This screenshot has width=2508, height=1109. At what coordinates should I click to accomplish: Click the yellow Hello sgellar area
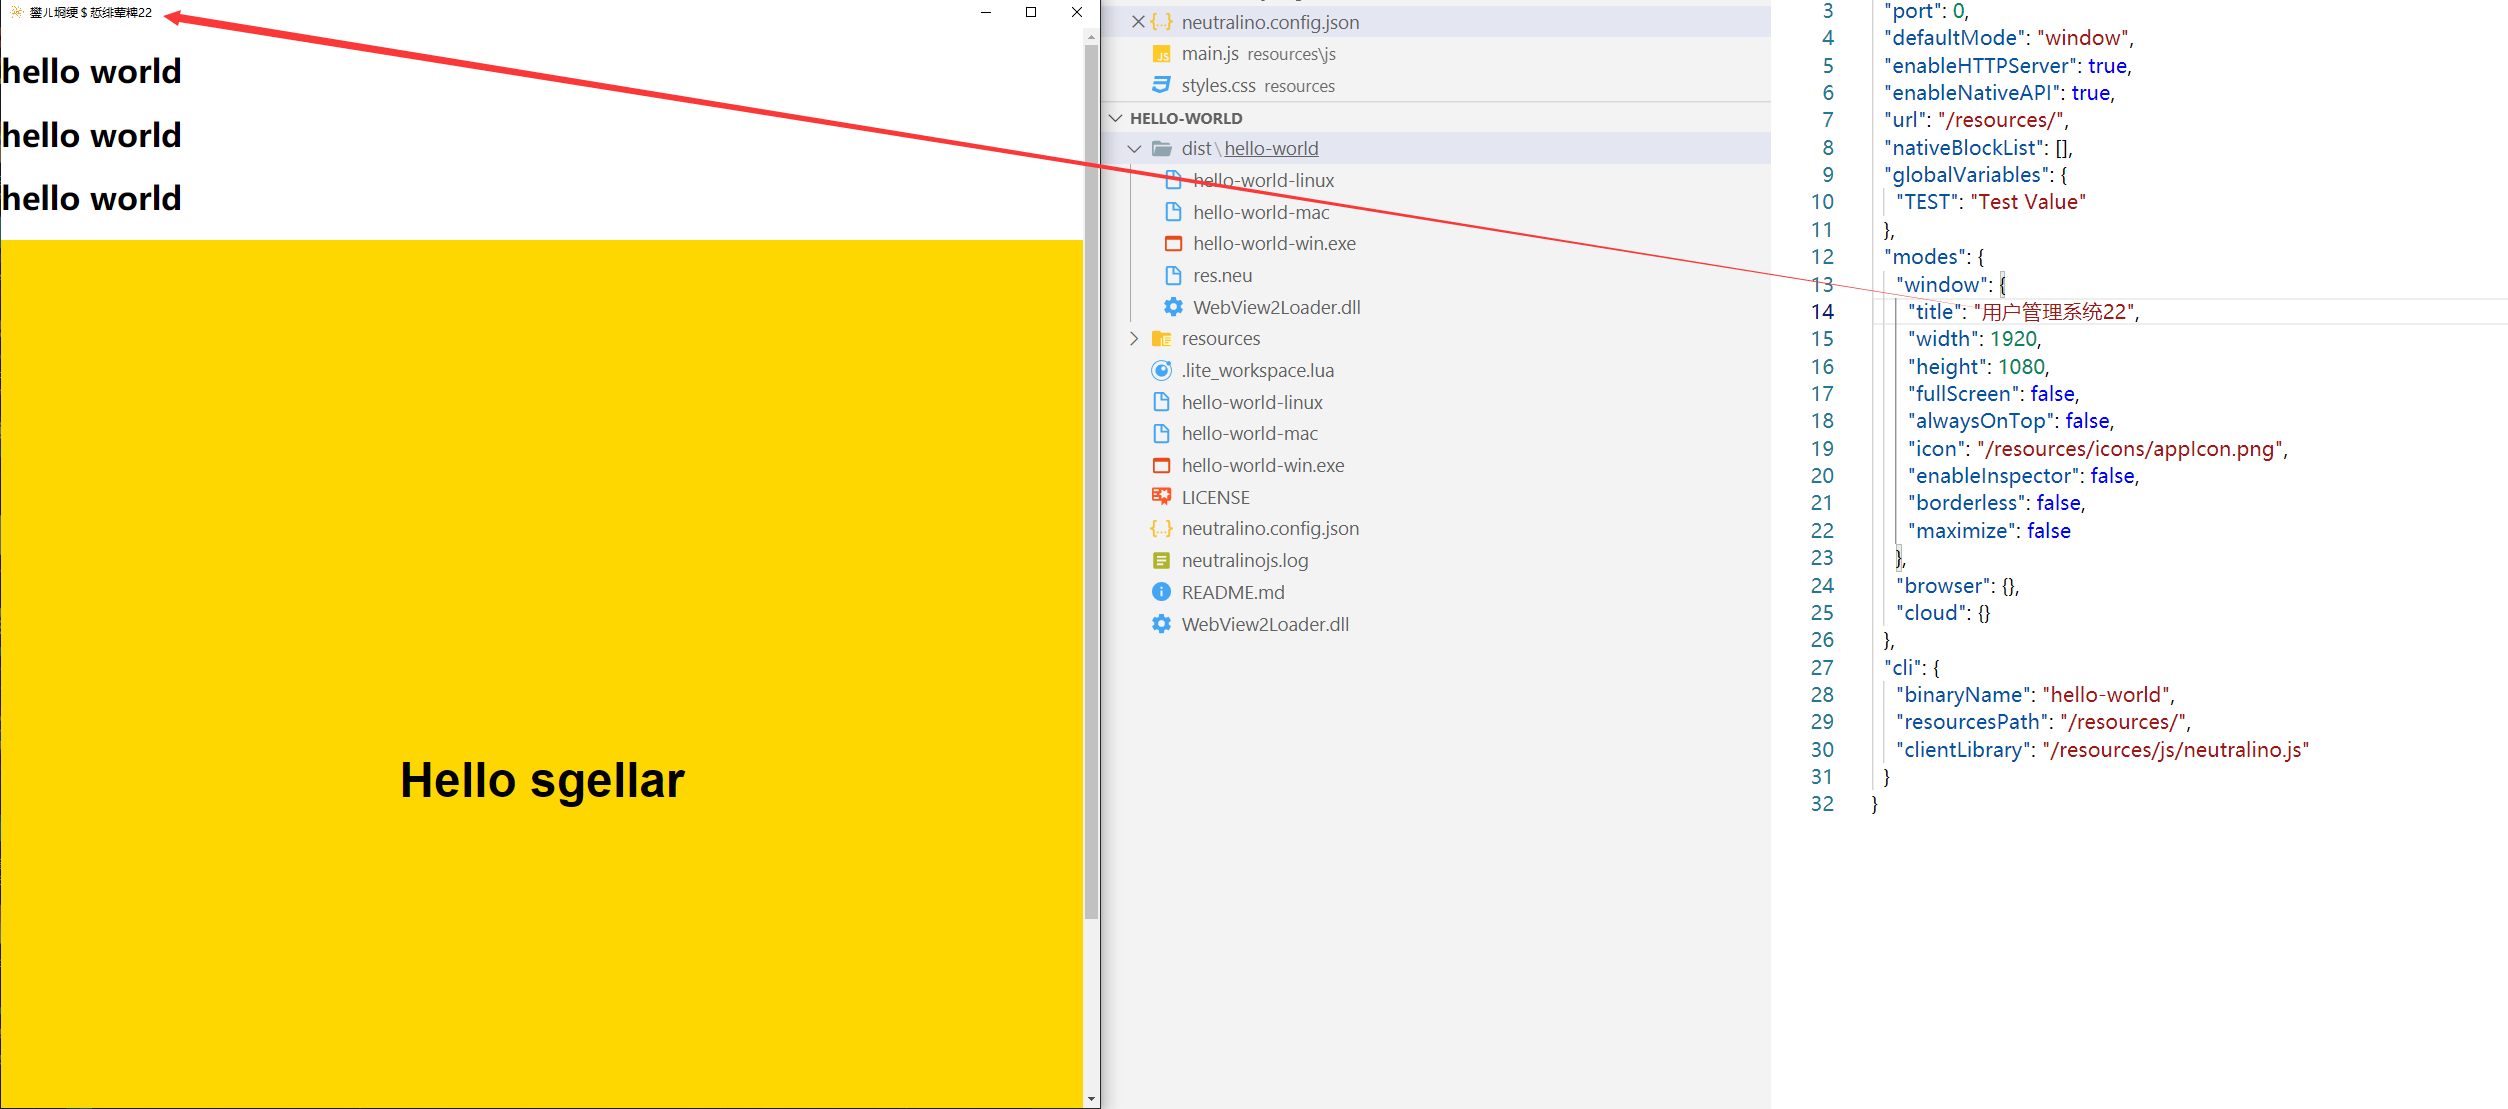pyautogui.click(x=542, y=780)
